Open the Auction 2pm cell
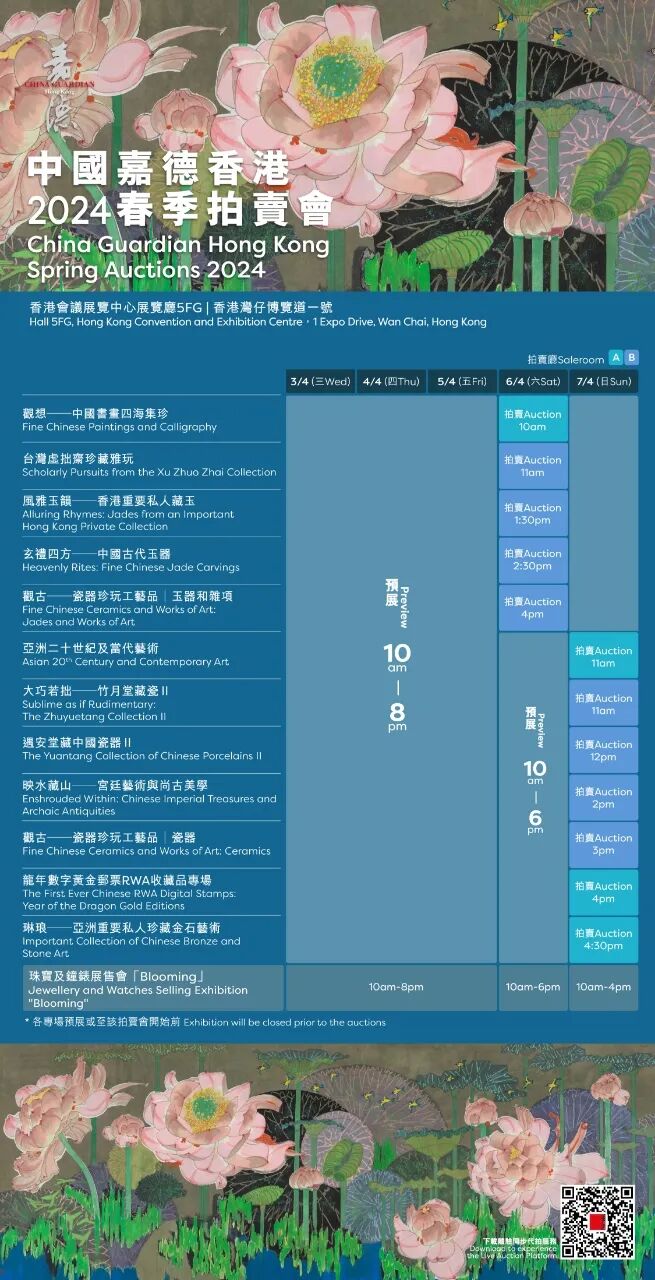This screenshot has height=1280, width=655. [x=604, y=797]
